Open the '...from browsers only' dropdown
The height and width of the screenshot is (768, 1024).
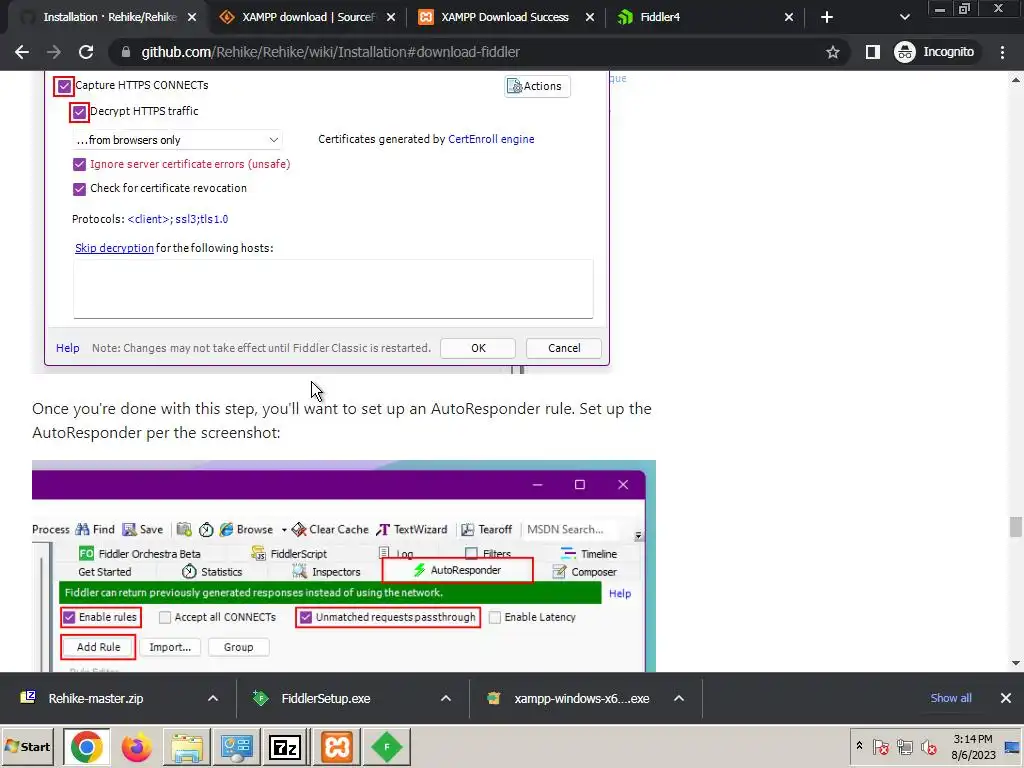177,140
